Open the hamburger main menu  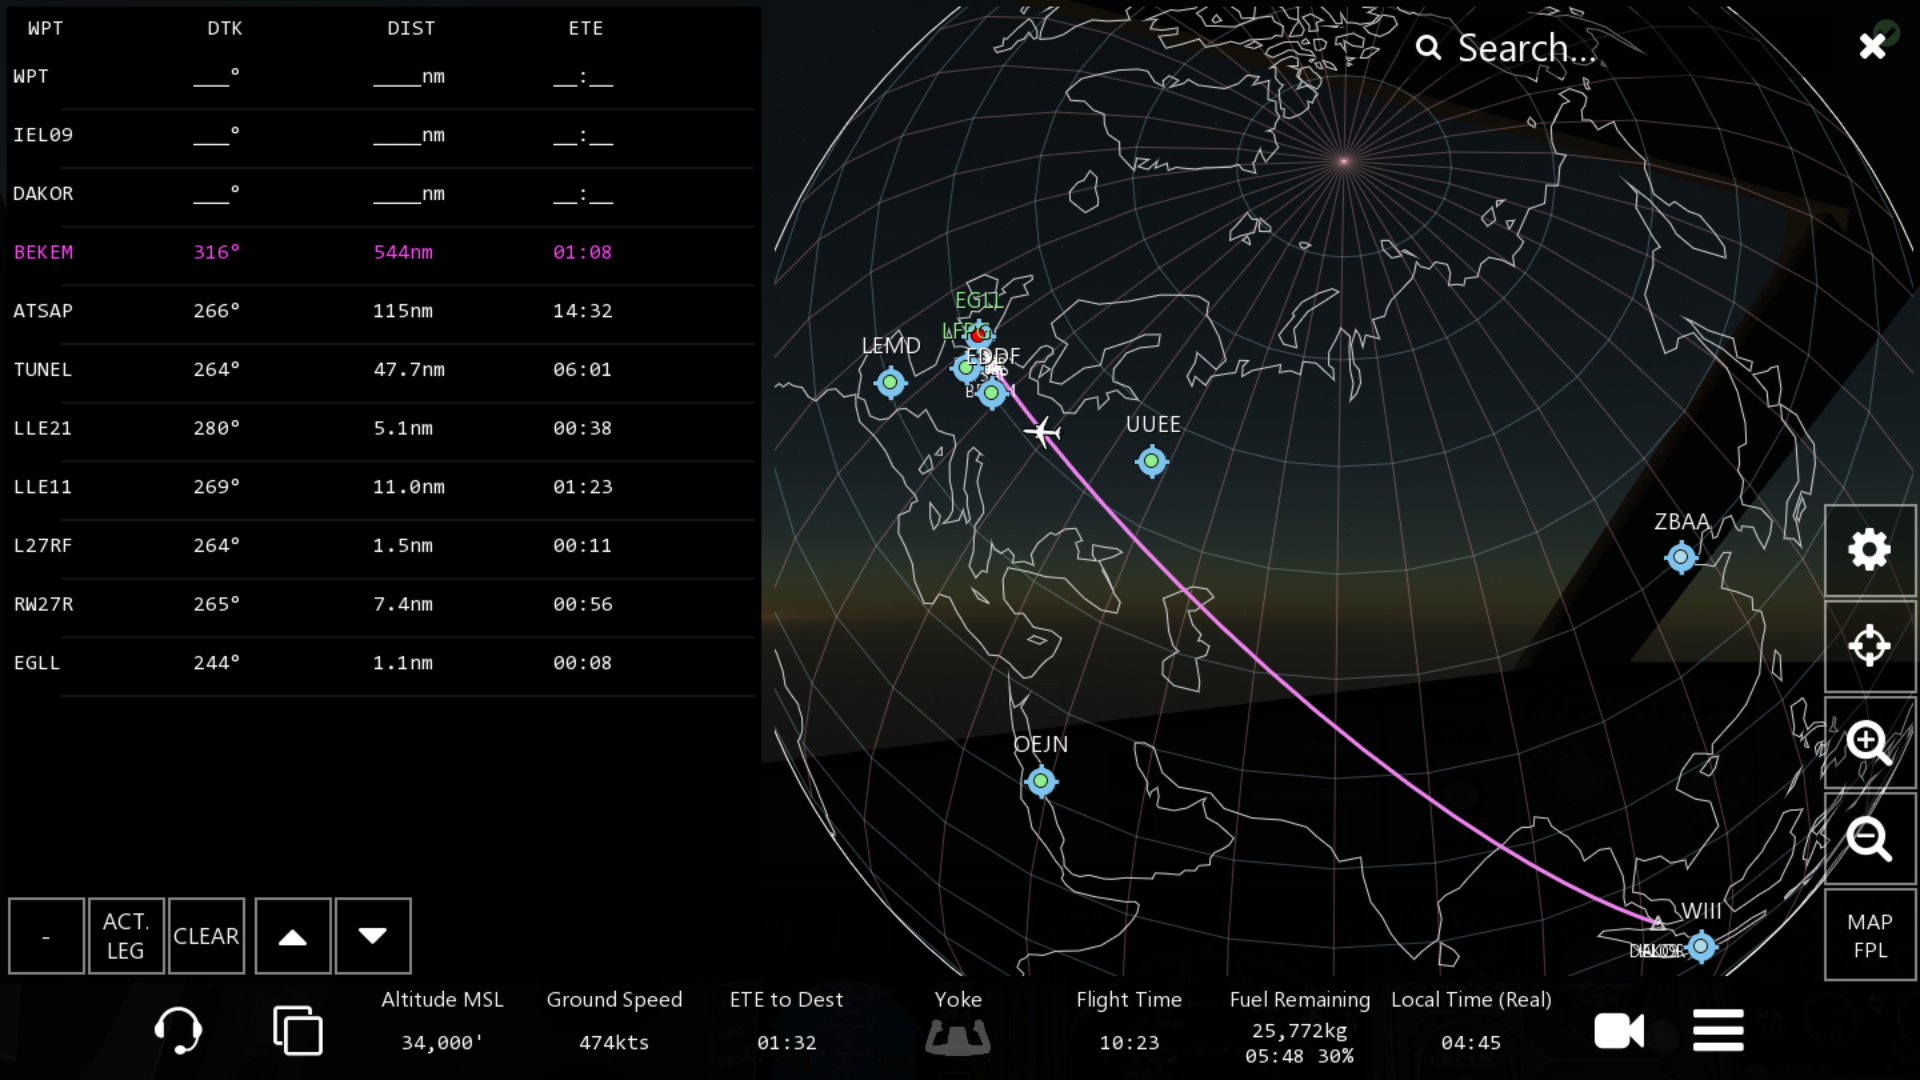1718,1030
